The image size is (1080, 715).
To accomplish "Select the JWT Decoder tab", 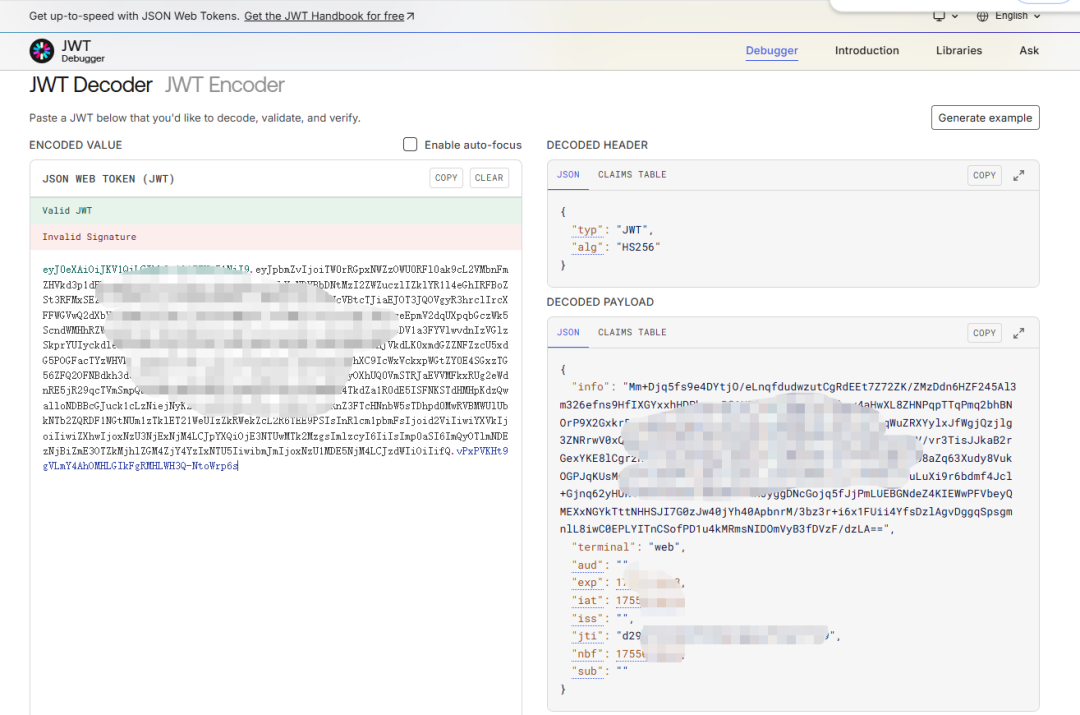I will pyautogui.click(x=90, y=85).
